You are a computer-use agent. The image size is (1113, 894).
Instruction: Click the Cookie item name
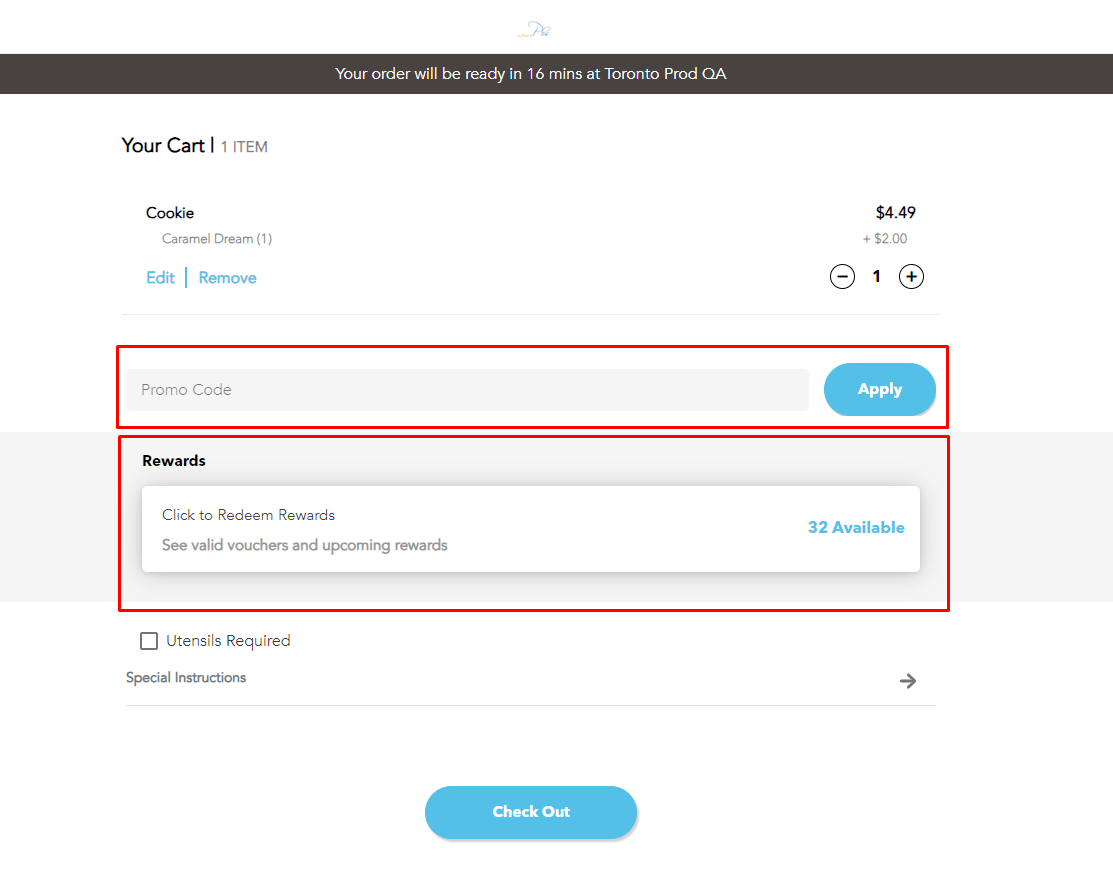point(169,212)
